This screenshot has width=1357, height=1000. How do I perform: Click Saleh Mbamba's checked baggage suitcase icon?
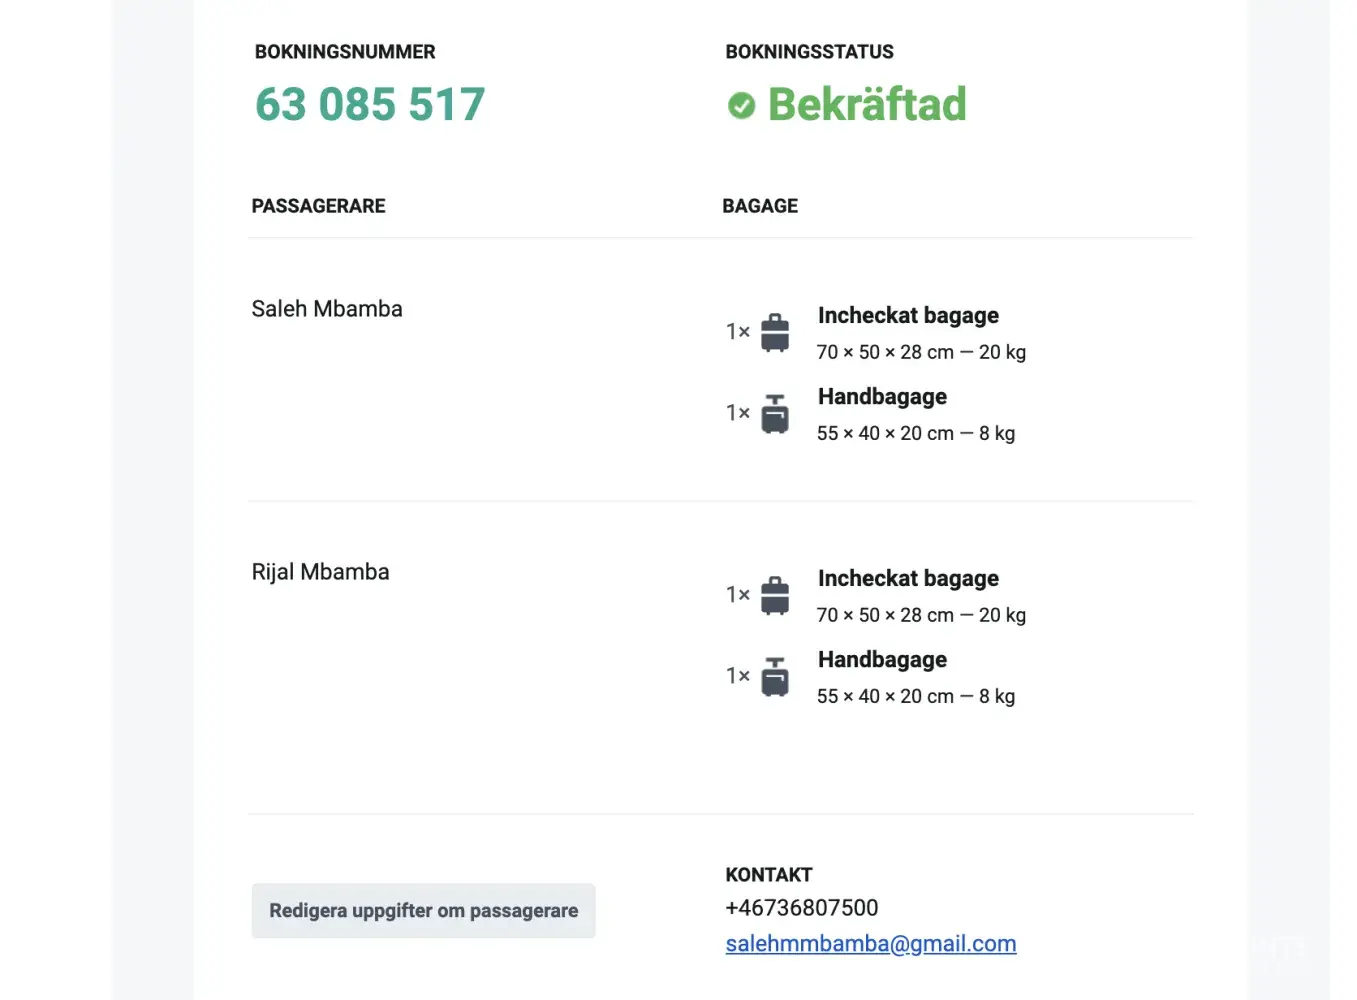[x=775, y=332]
